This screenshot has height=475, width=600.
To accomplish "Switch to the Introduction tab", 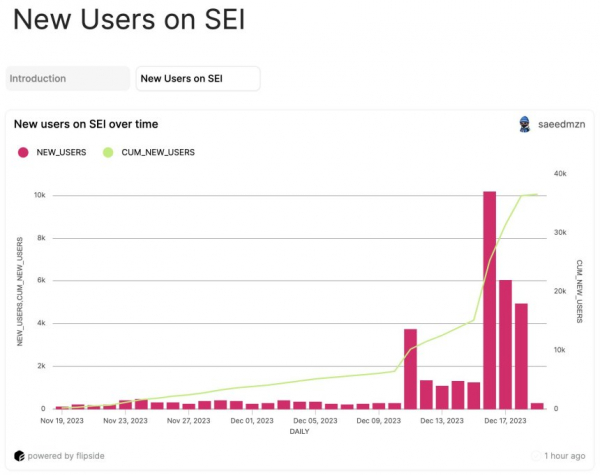I will 68,78.
